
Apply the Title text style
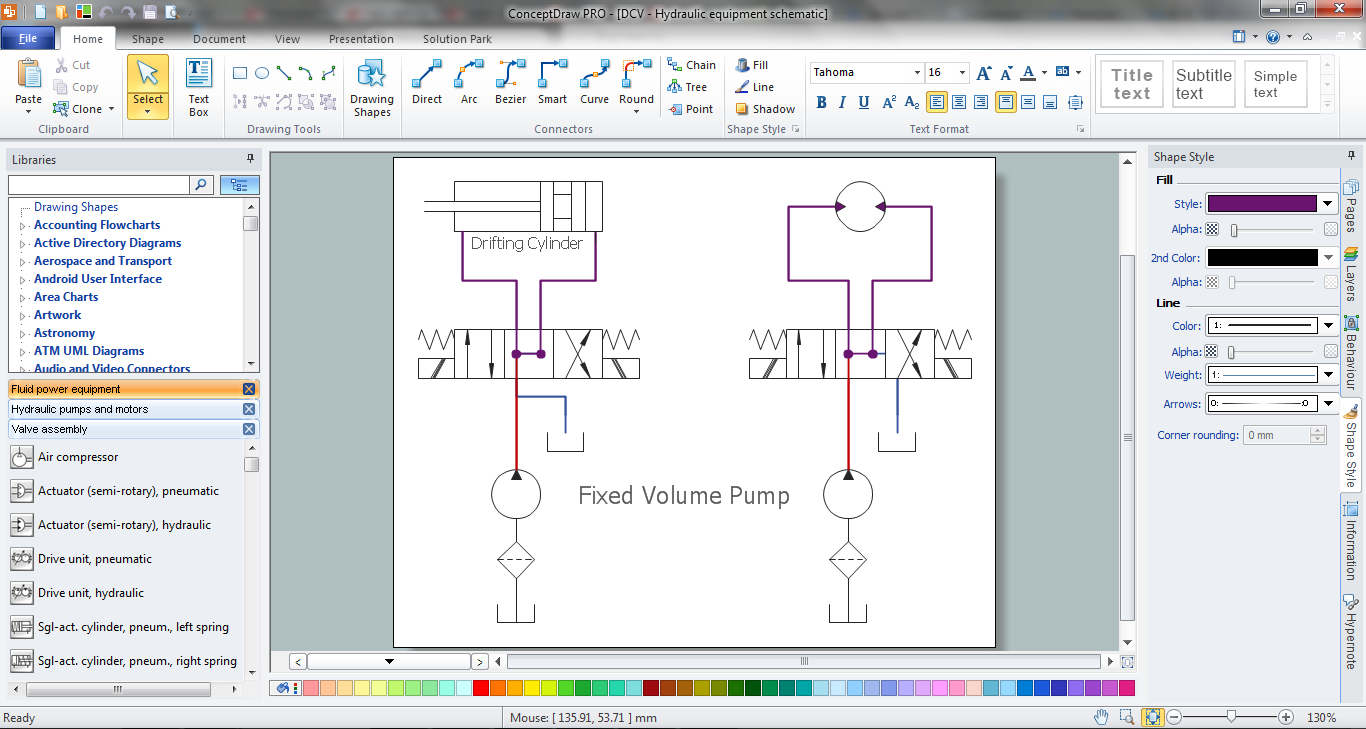[1131, 84]
